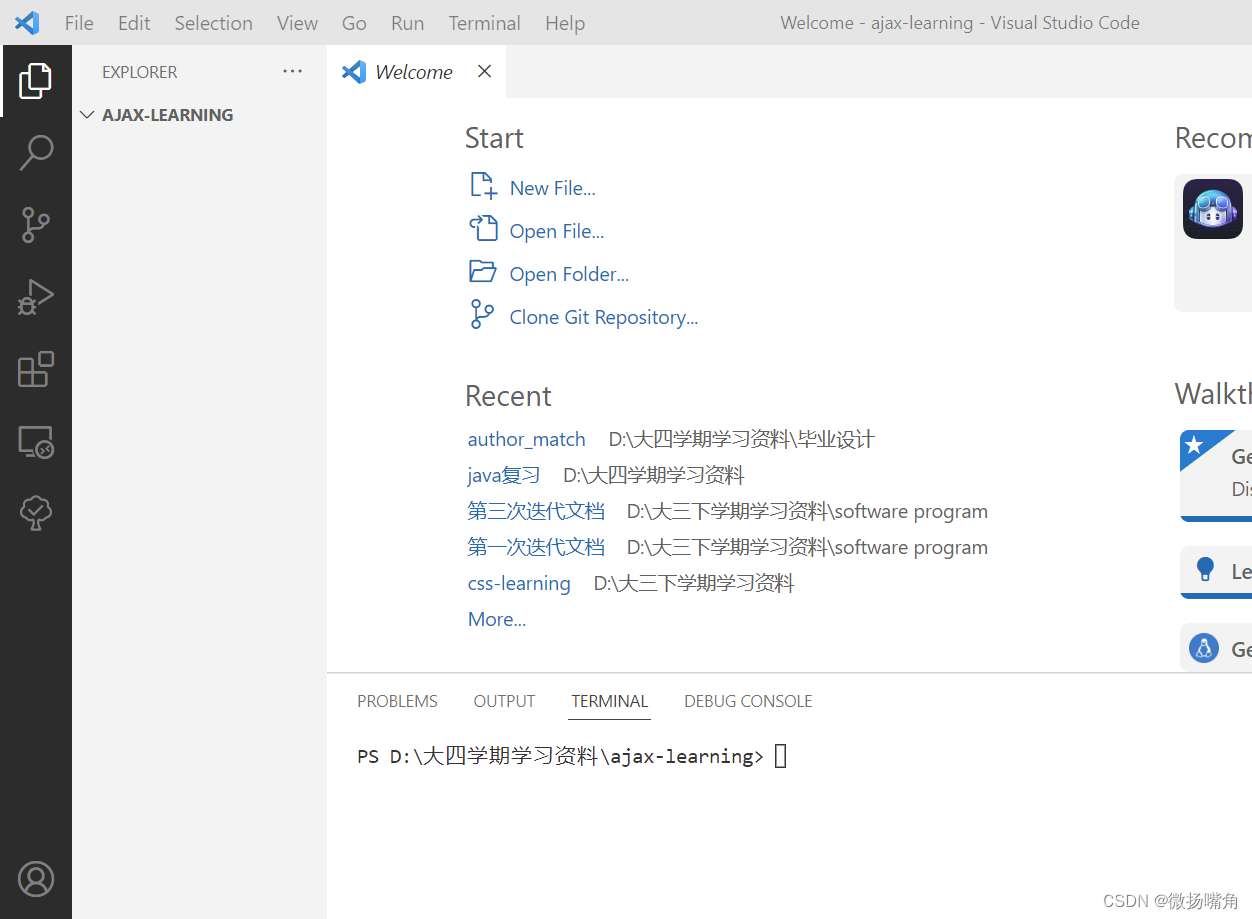The width and height of the screenshot is (1252, 919).
Task: Click the star badge on walkthrough card
Action: (1194, 445)
